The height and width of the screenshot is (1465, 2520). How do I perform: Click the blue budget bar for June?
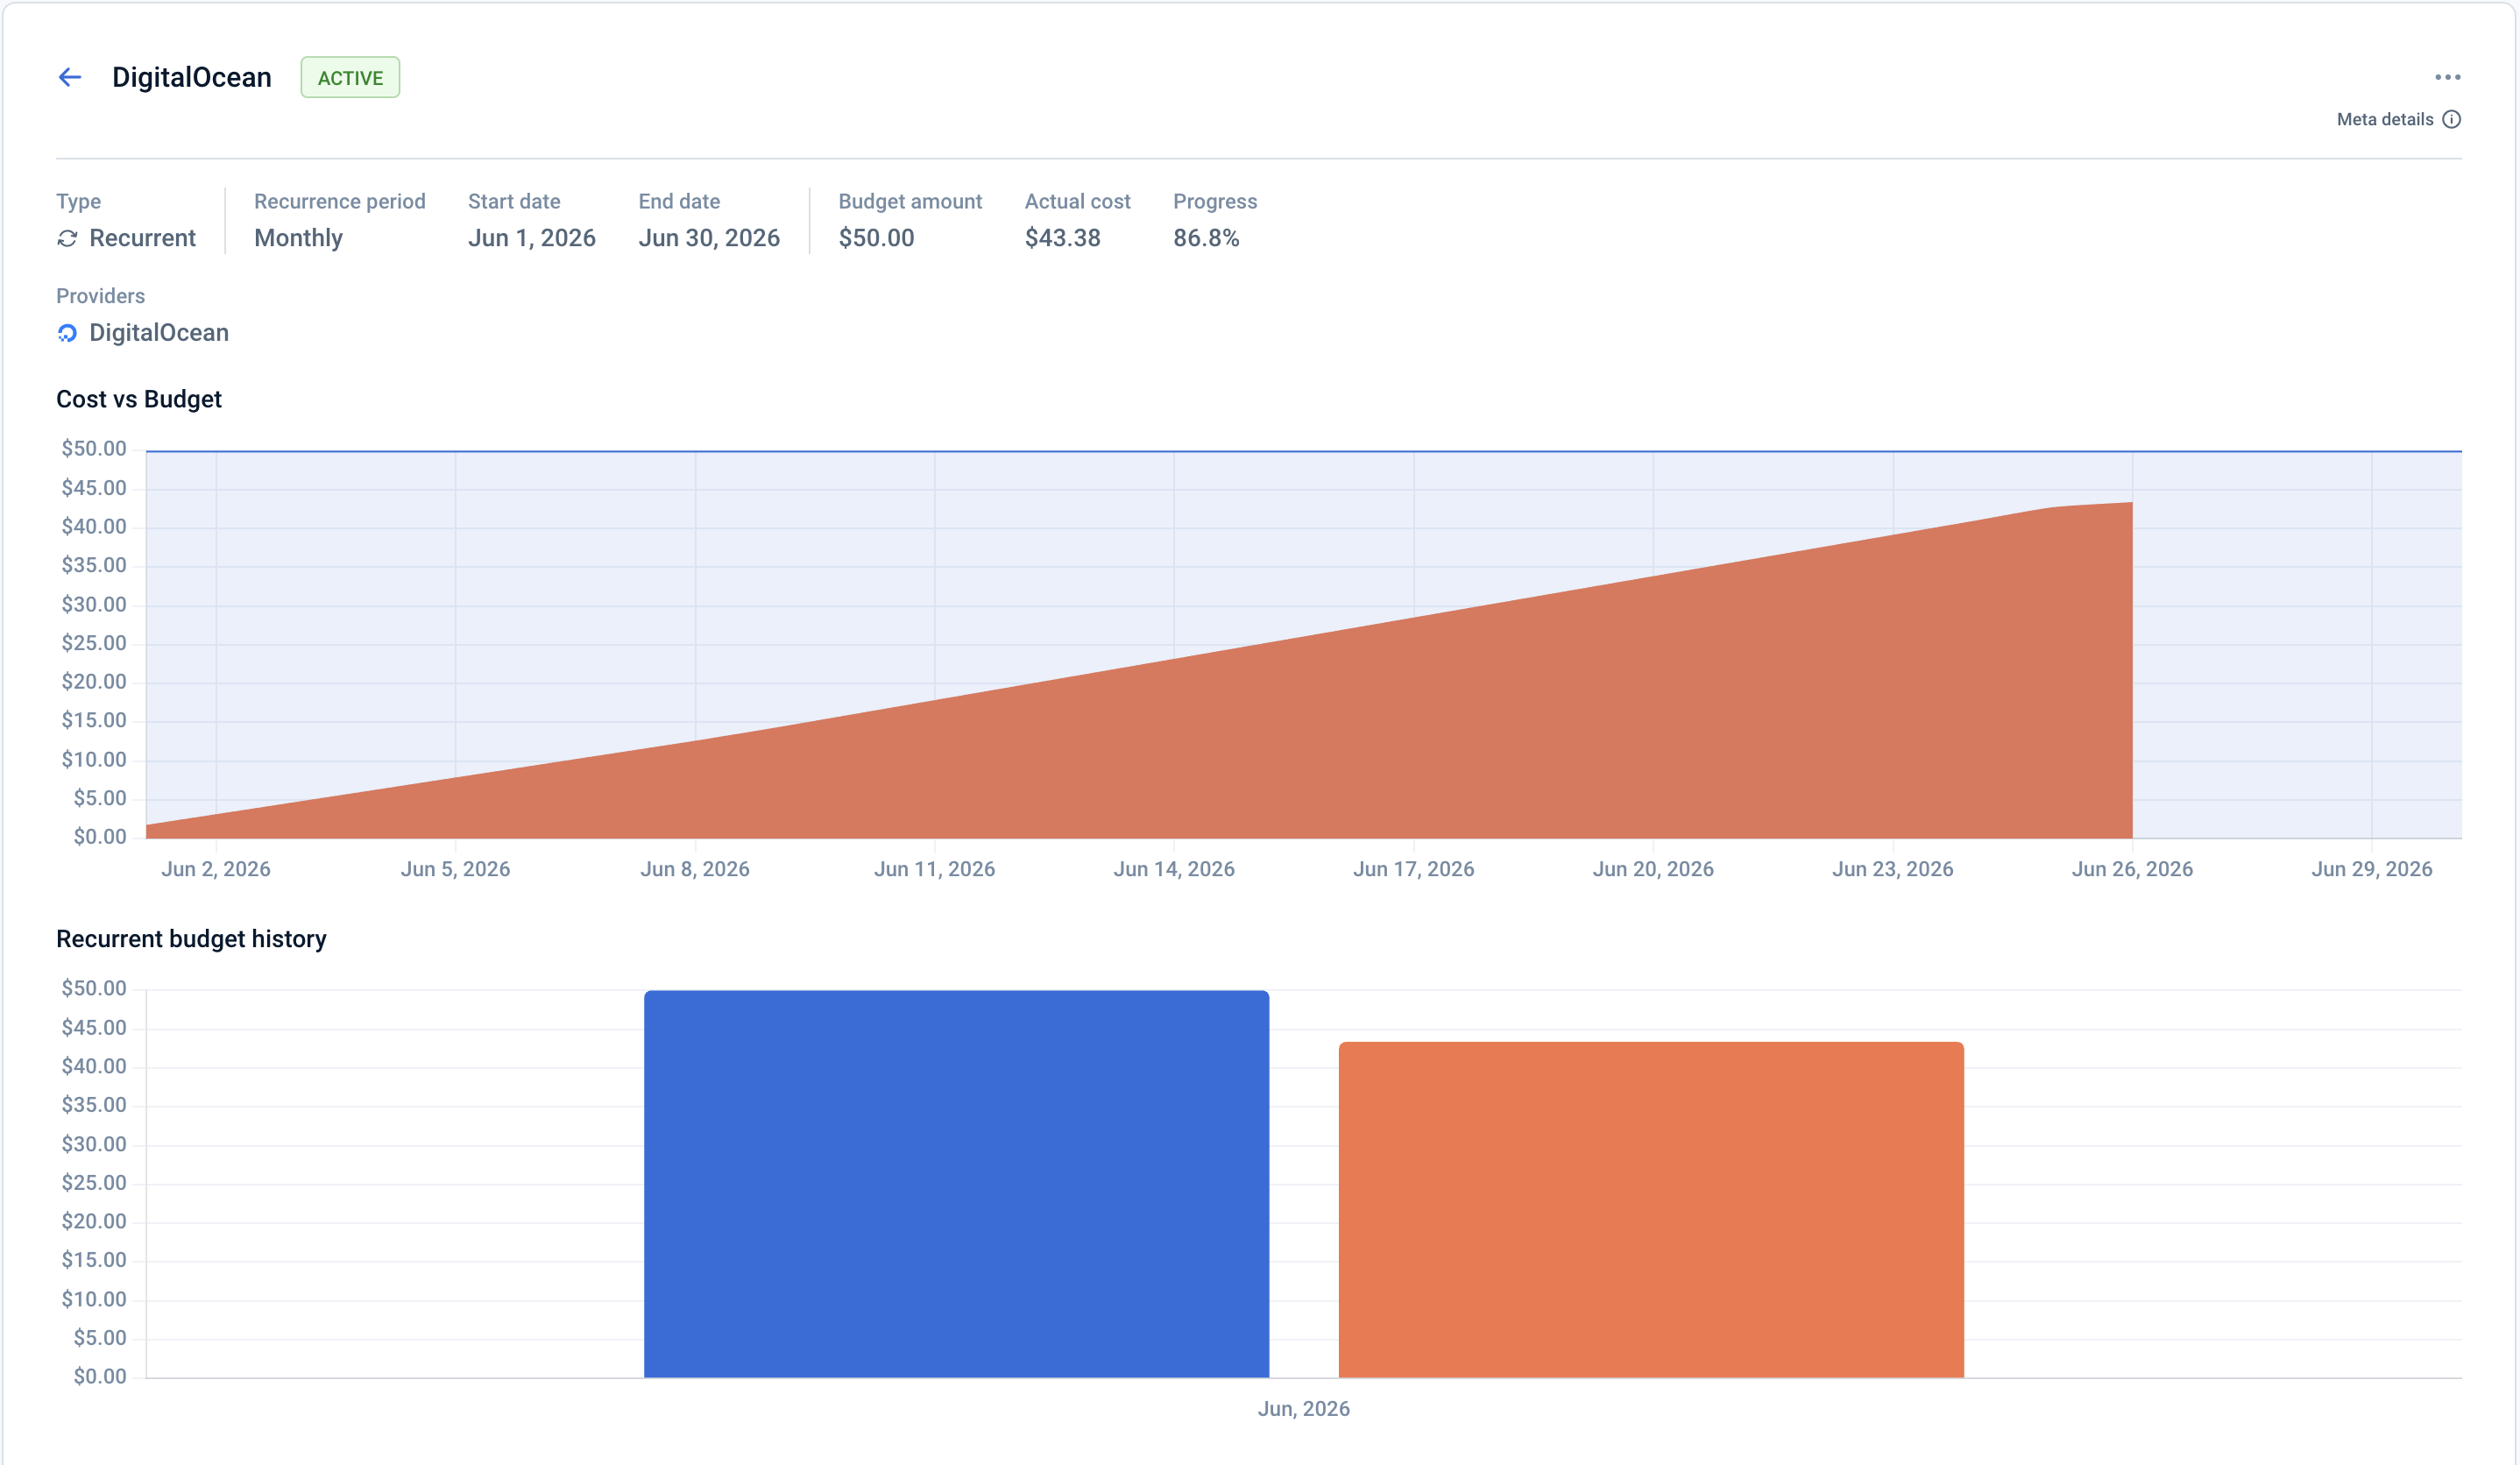click(x=957, y=1184)
